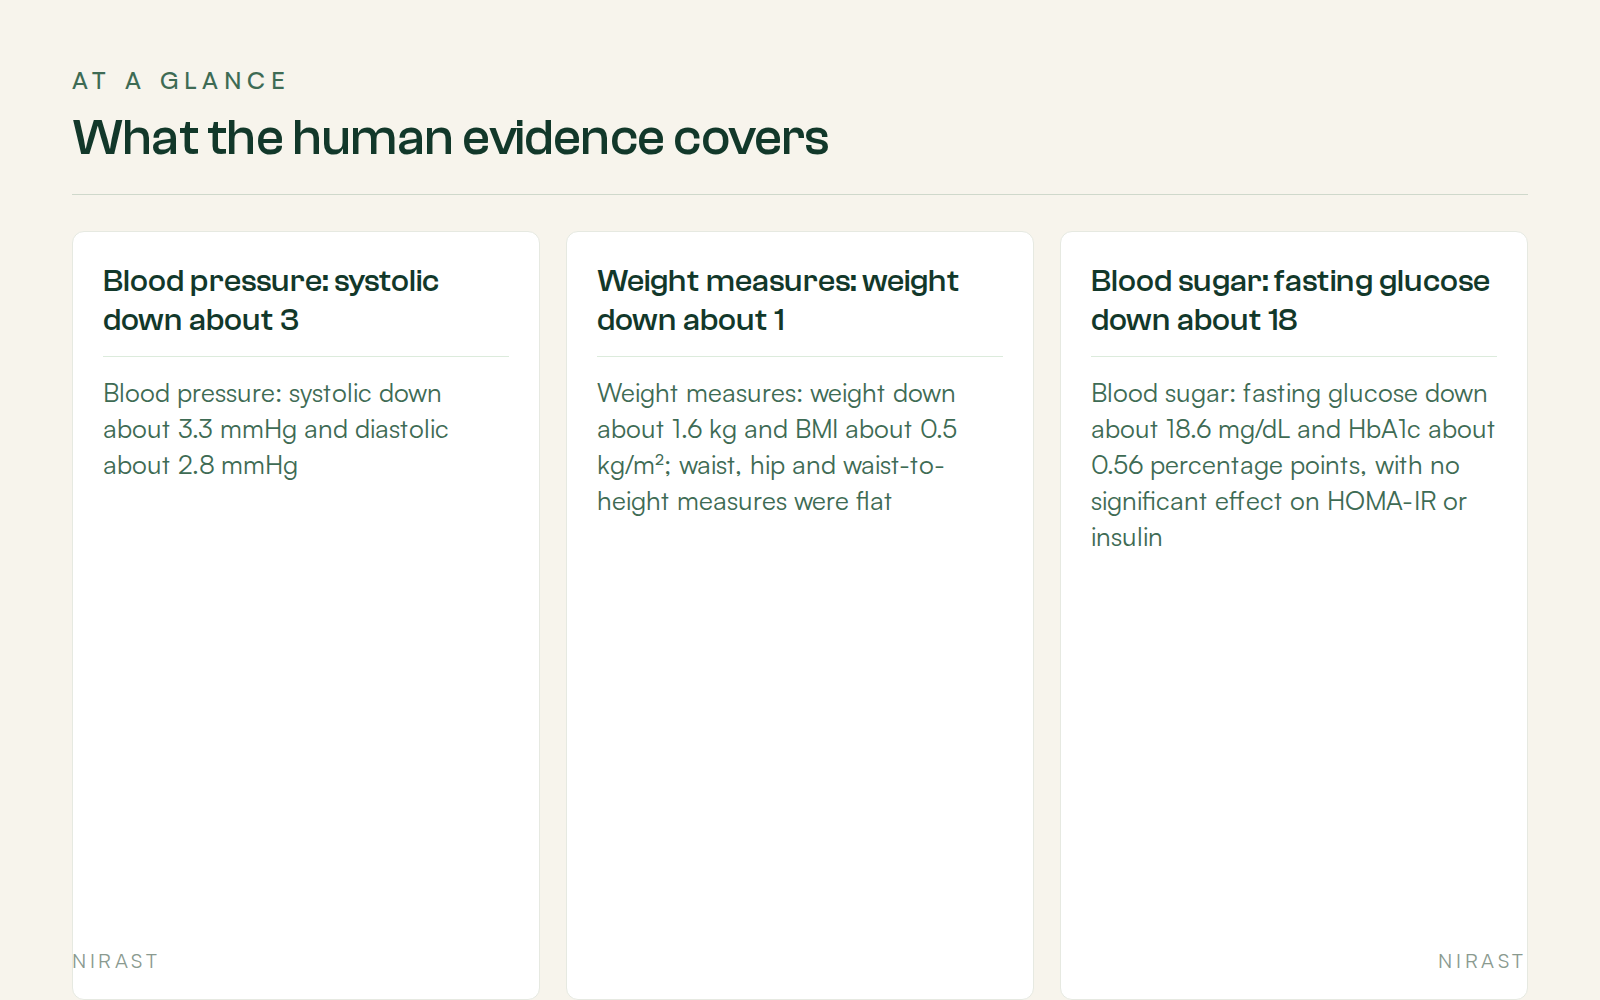Click the blood pressure body text mentioning 3.3 mmHg

(276, 430)
